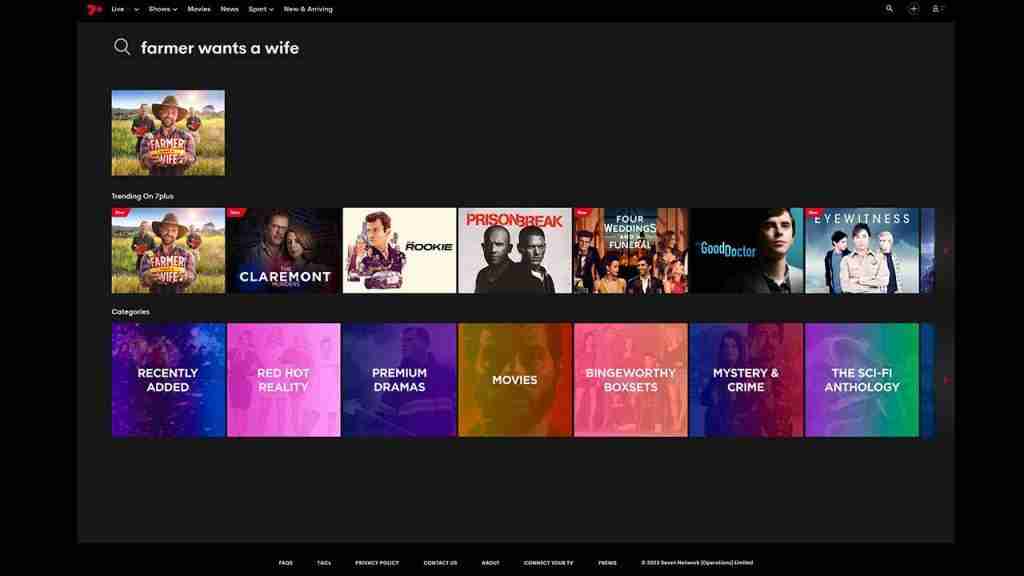Open The Claremont Murders thumbnail
Image resolution: width=1024 pixels, height=576 pixels.
pos(283,251)
